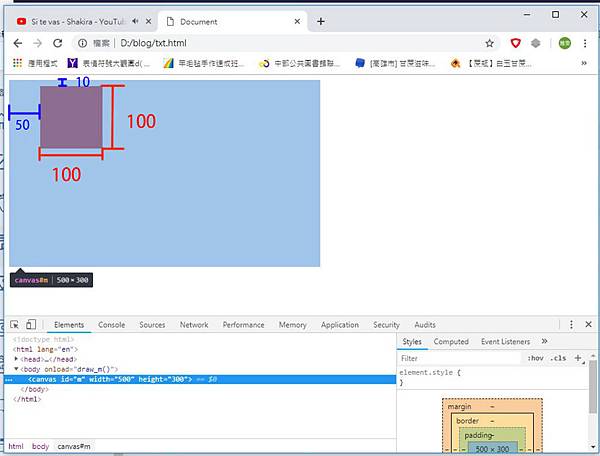Open the Security panel
Screen dimensions: 600x456
point(386,325)
